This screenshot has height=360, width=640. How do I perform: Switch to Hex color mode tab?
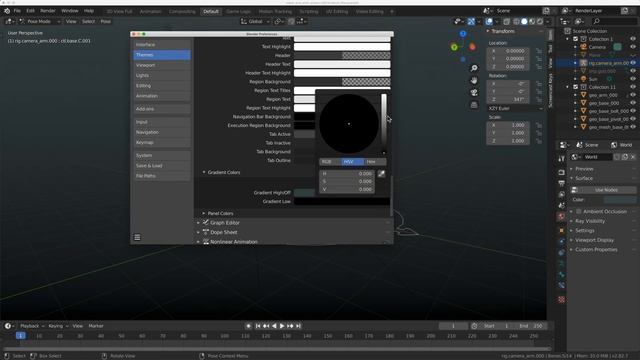[x=375, y=162]
